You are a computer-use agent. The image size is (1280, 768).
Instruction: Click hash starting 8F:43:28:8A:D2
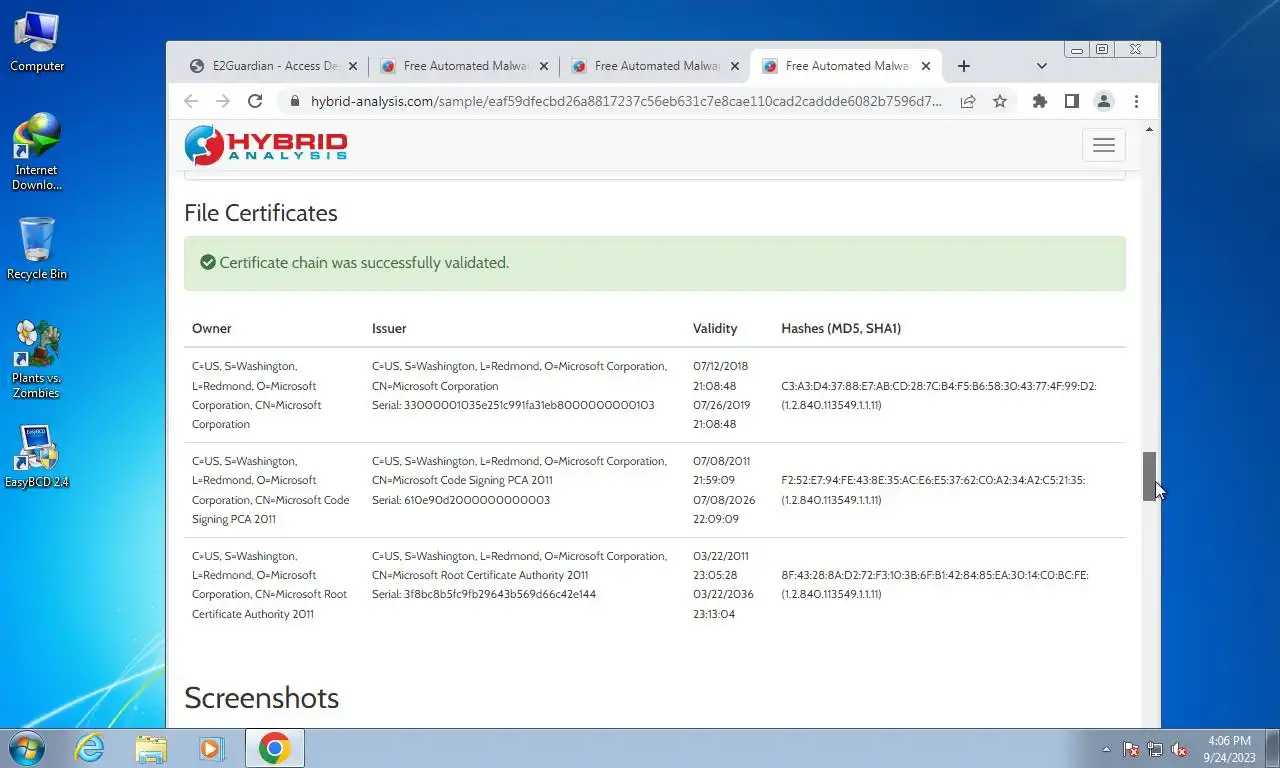click(935, 575)
